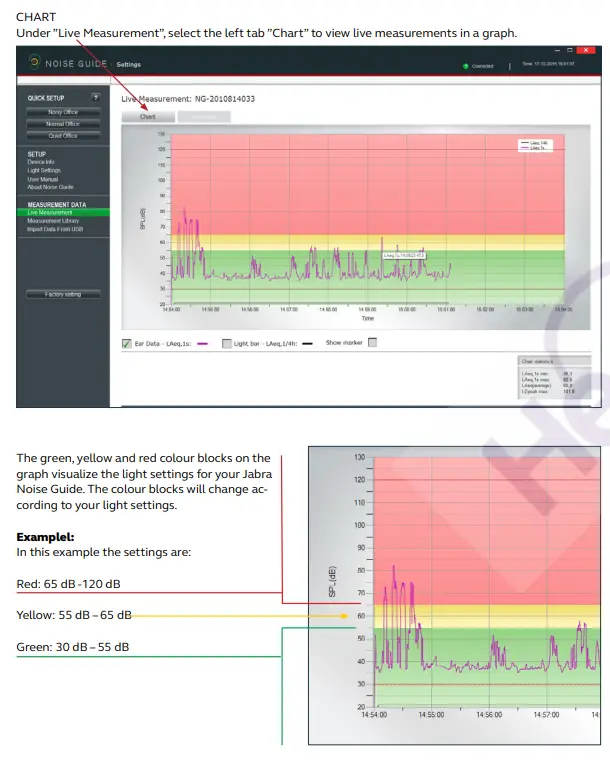Screen dimensions: 610x763
Task: Click the MEASUREMENT DATA heading
Action: pyautogui.click(x=56, y=205)
